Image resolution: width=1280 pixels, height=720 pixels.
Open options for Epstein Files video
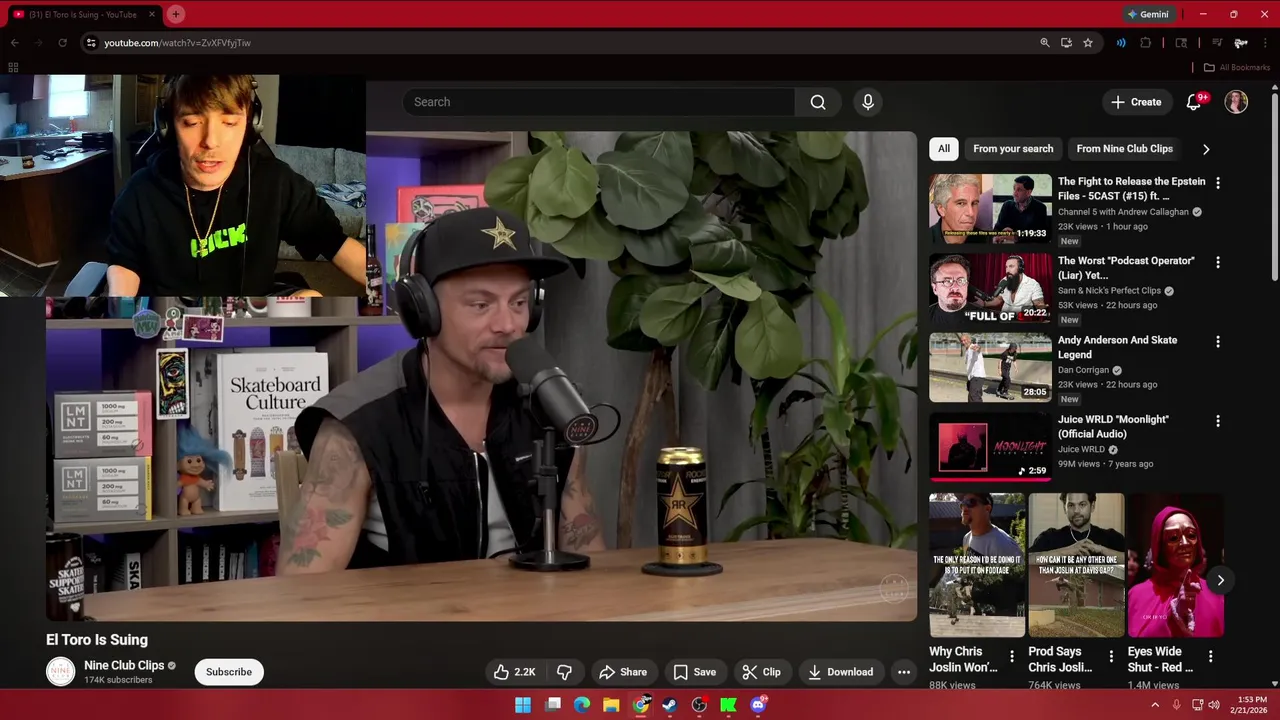(x=1217, y=183)
